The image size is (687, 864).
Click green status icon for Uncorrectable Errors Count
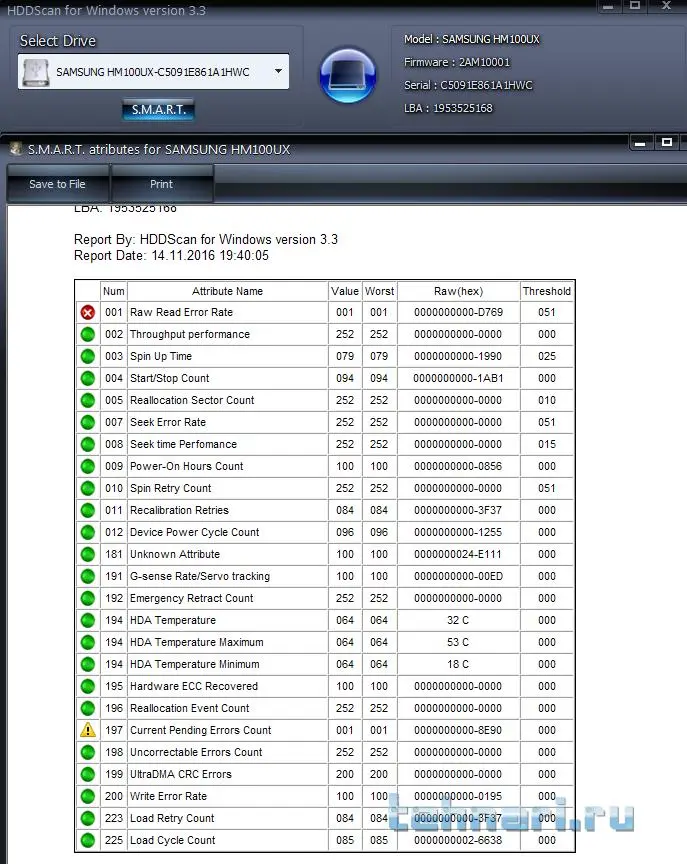[x=88, y=753]
